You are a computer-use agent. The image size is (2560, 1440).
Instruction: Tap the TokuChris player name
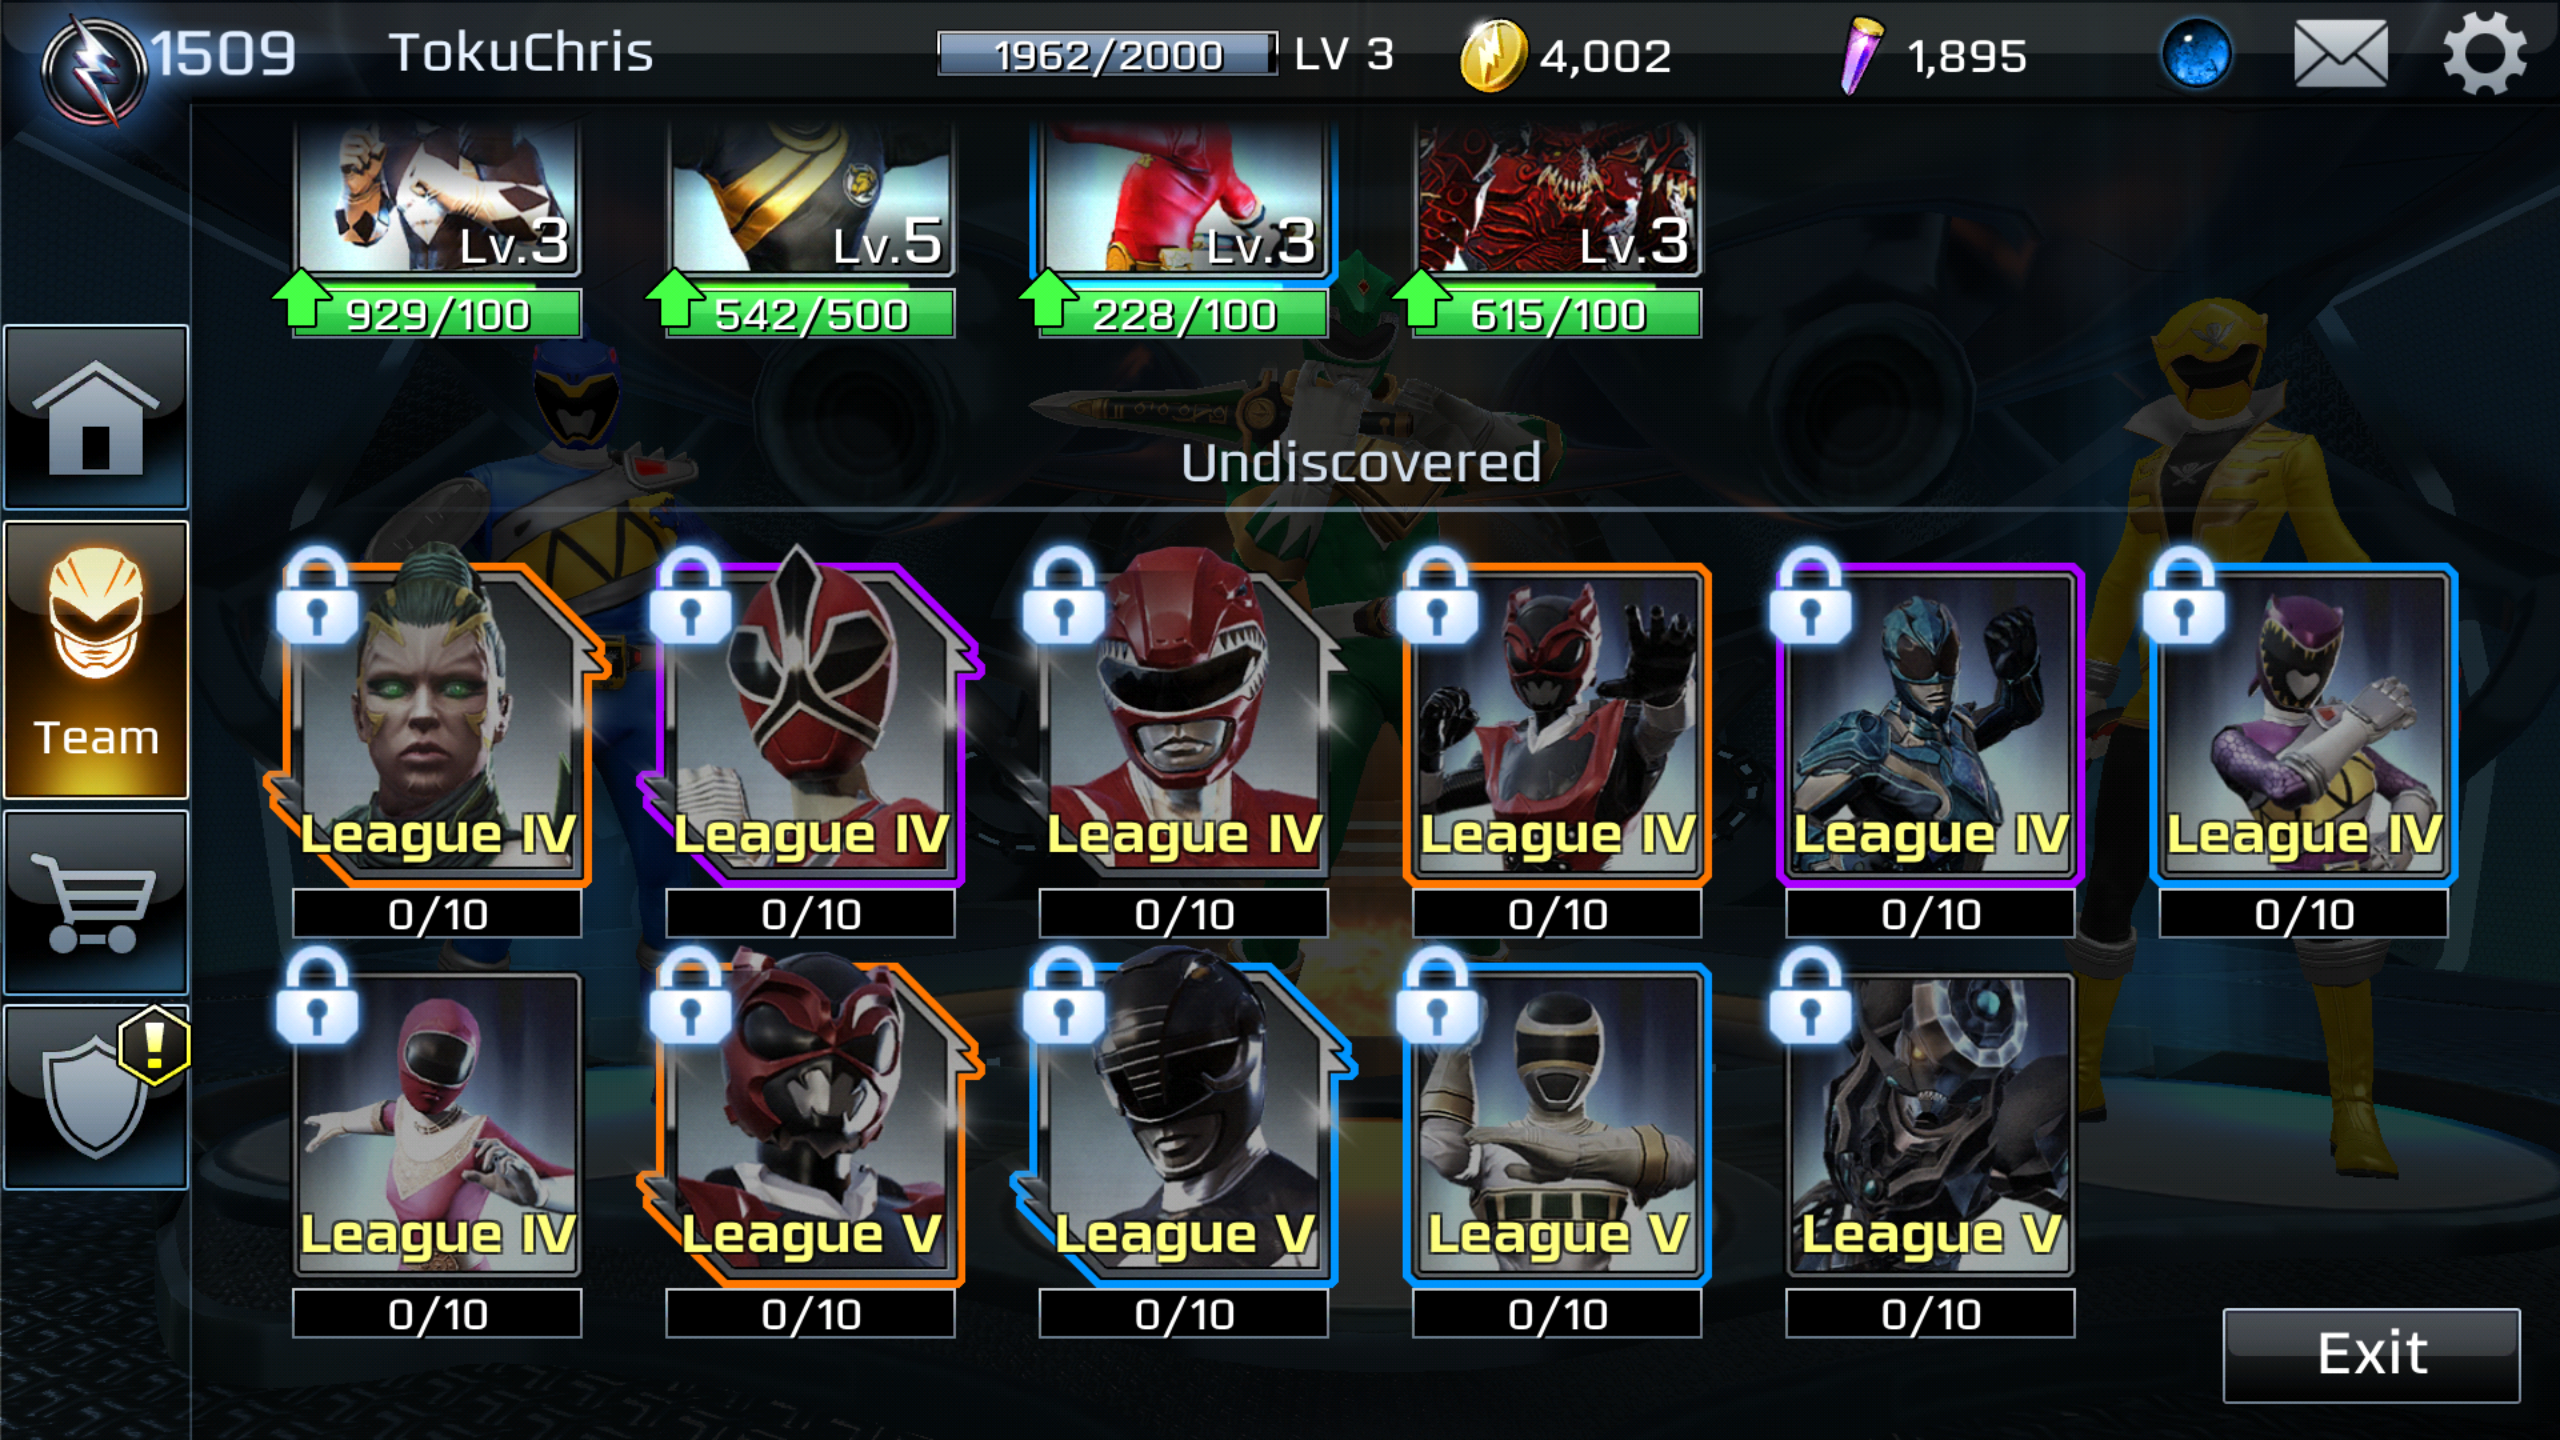(521, 53)
